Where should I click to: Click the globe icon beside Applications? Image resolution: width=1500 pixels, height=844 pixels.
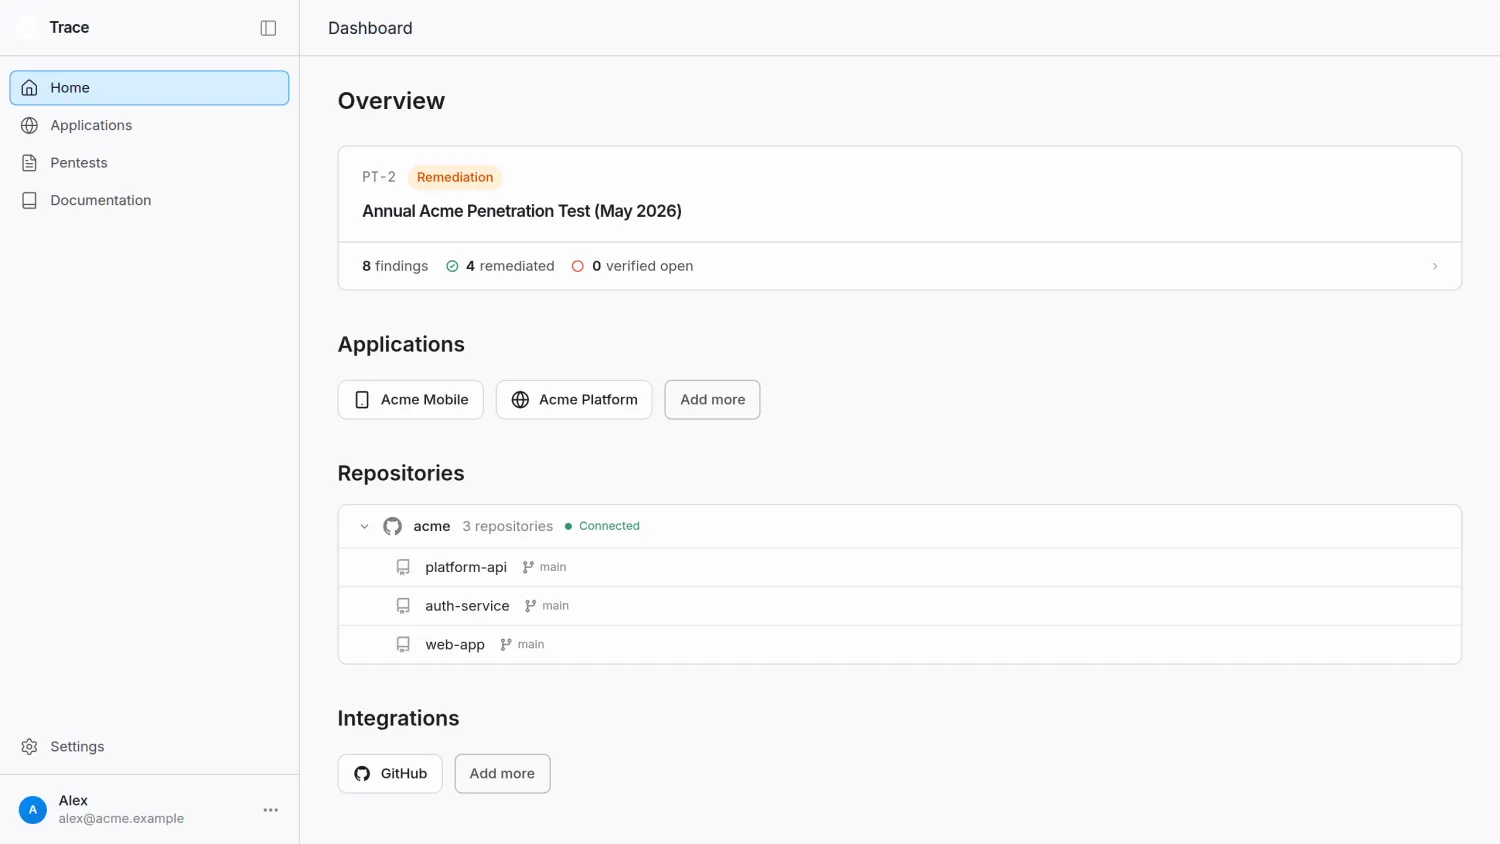tap(30, 125)
